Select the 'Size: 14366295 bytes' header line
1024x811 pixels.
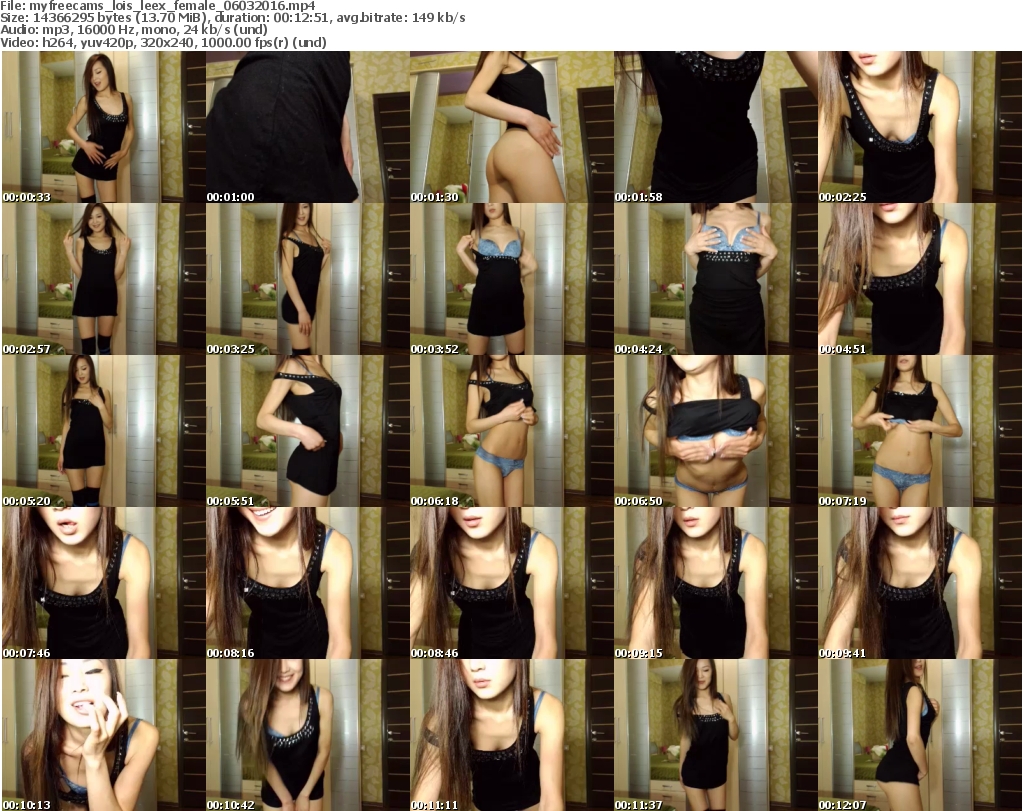coord(232,18)
